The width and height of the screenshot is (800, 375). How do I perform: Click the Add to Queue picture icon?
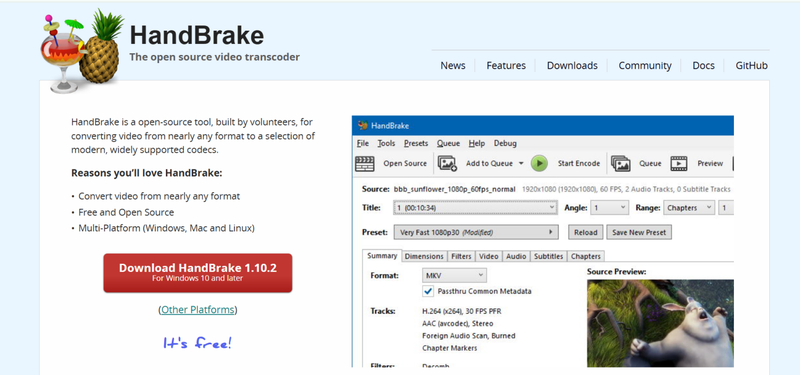click(447, 164)
